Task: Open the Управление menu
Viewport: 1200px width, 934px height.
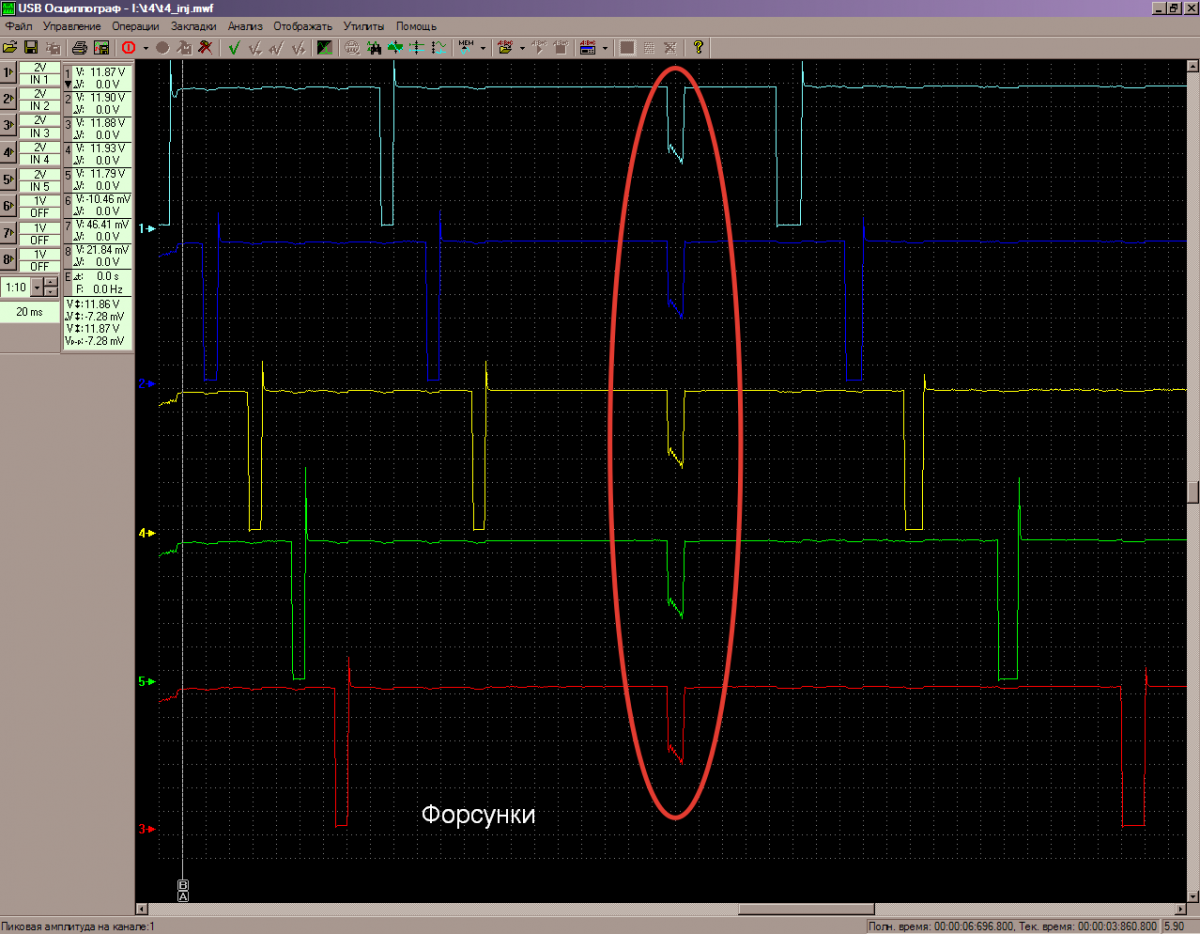Action: (73, 25)
